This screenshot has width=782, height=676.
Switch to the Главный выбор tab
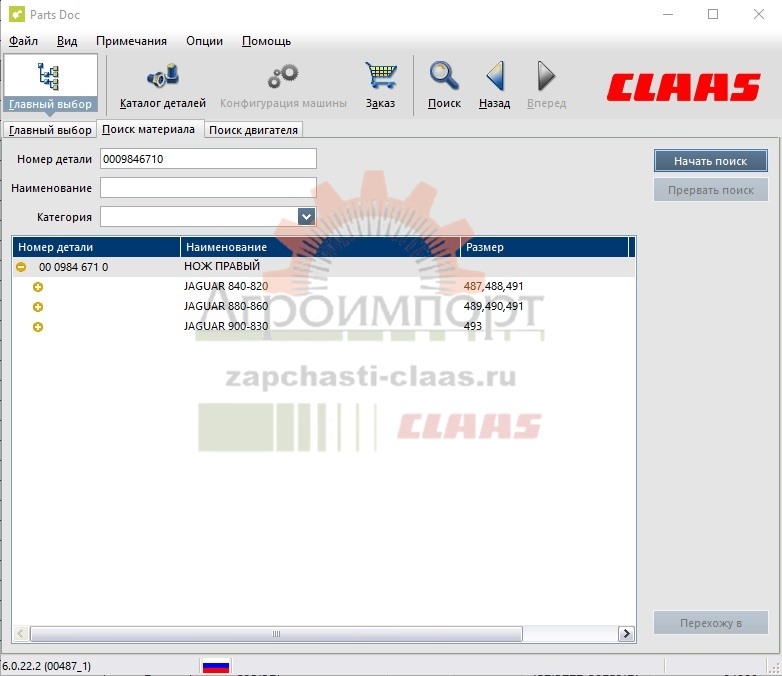(50, 130)
